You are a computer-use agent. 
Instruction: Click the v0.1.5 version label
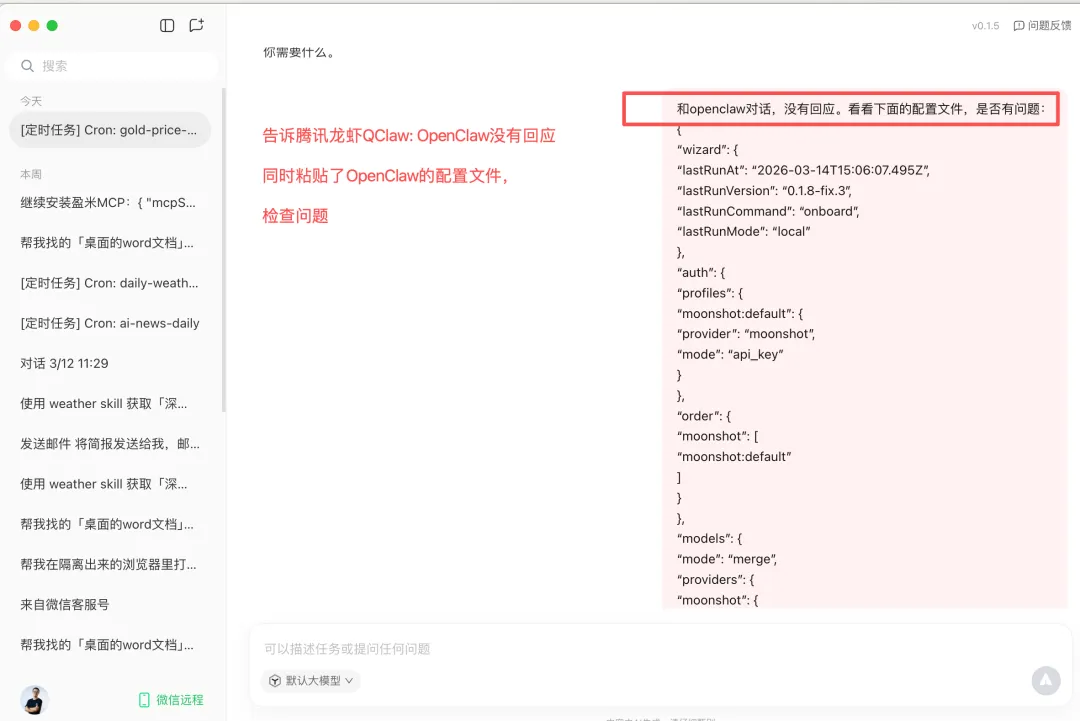point(985,25)
